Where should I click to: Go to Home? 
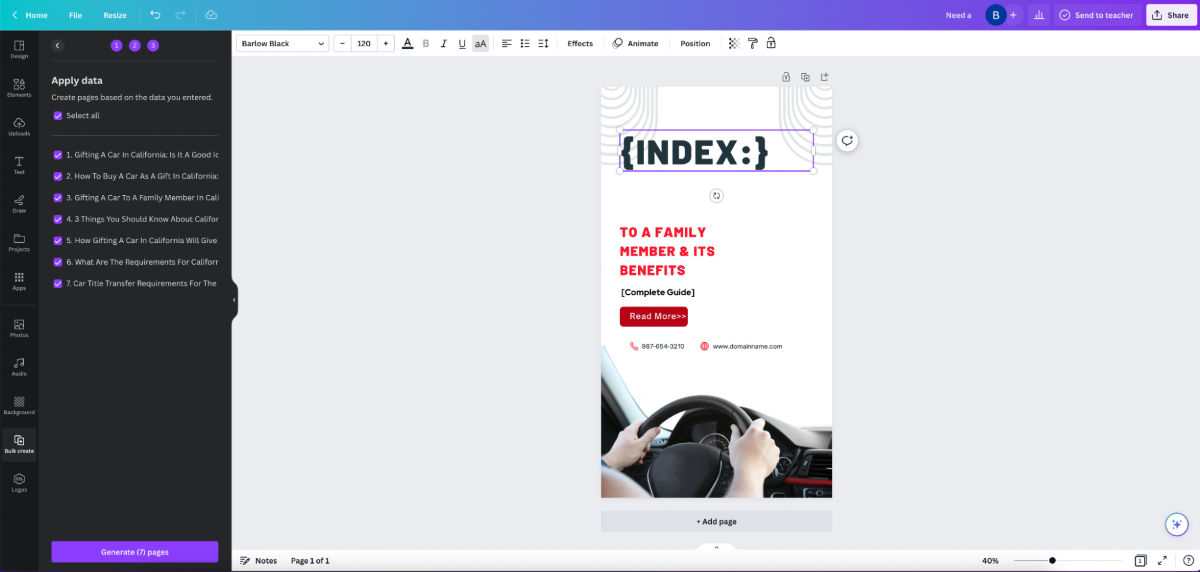[30, 15]
